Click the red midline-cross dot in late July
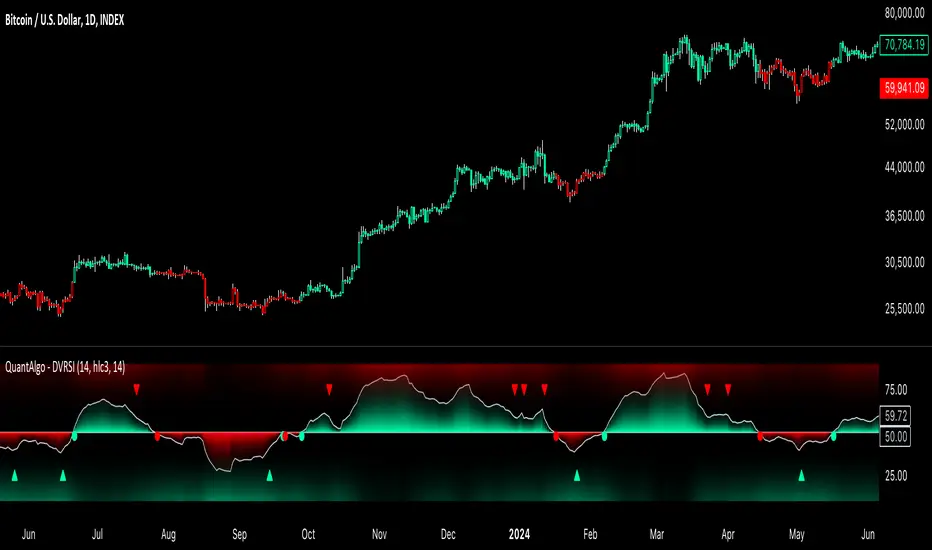This screenshot has height=550, width=932. tap(157, 436)
